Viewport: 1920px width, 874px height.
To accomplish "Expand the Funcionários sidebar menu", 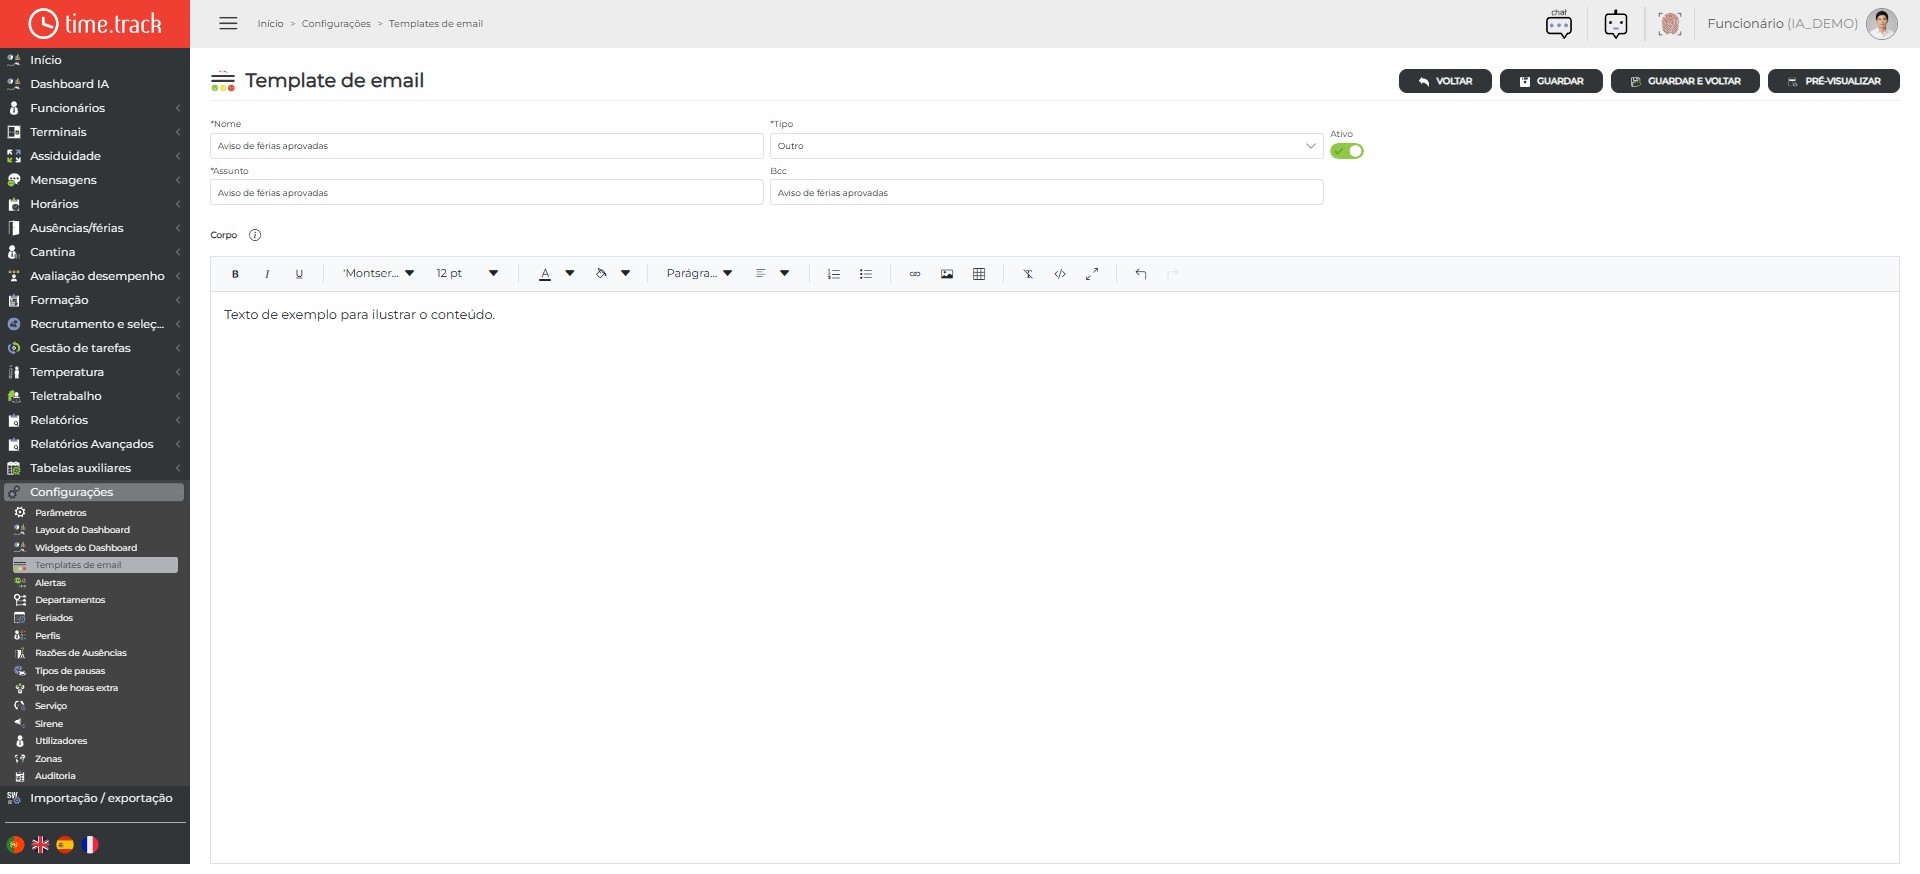I will coord(95,108).
